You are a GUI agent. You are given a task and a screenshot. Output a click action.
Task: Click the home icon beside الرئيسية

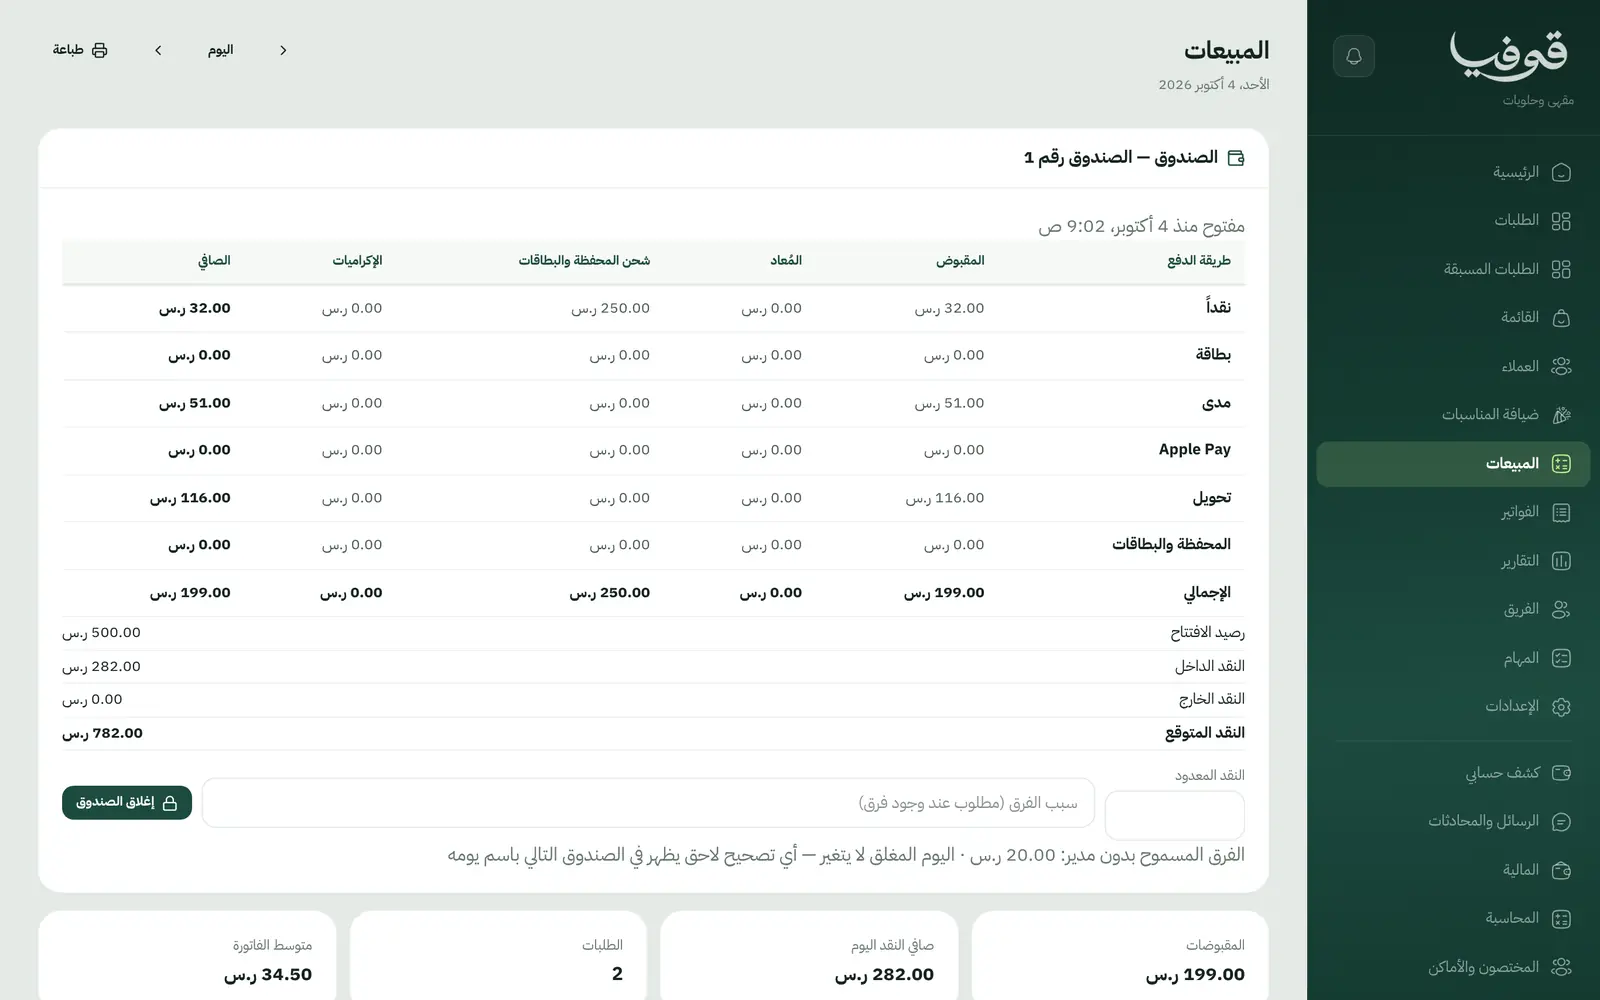coord(1561,173)
